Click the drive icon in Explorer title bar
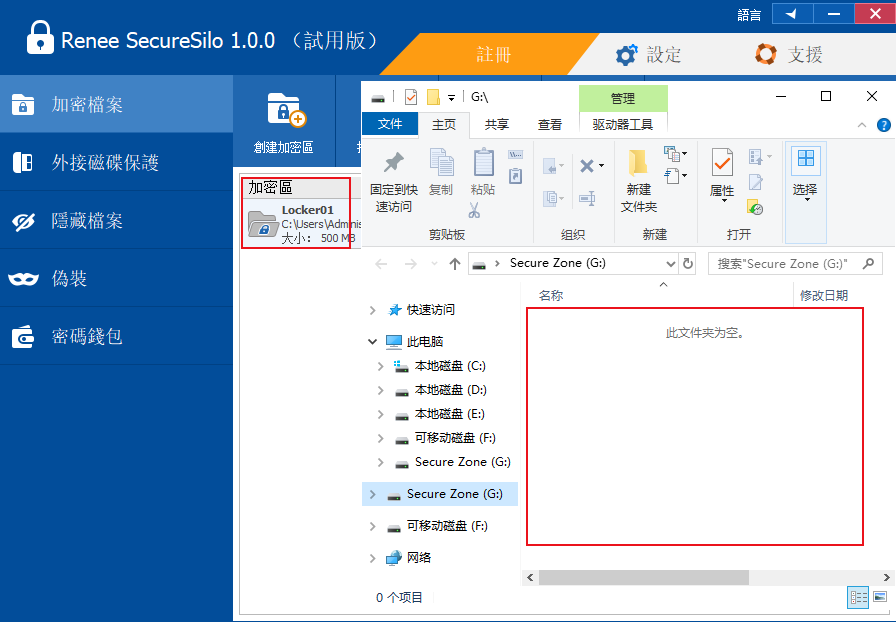This screenshot has height=622, width=896. click(378, 98)
